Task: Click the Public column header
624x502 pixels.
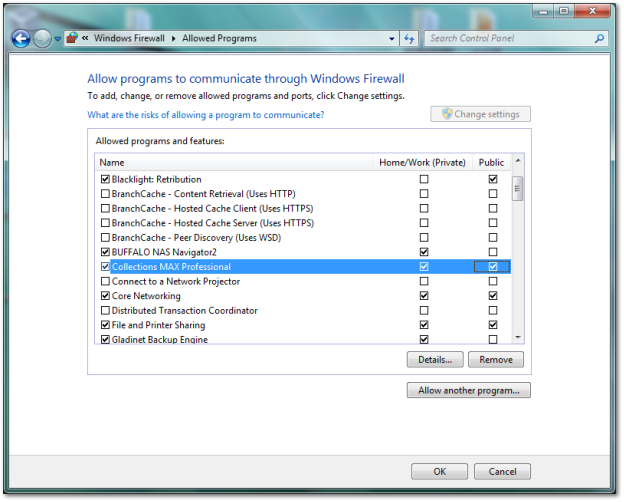Action: coord(491,162)
